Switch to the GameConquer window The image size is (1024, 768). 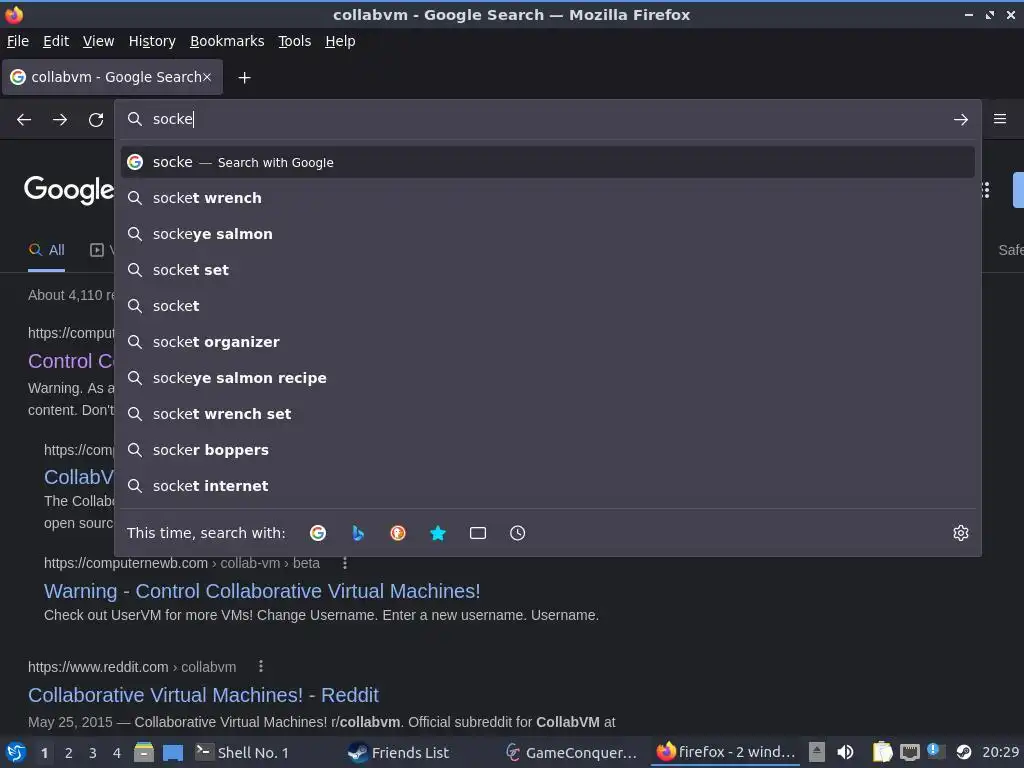point(572,752)
